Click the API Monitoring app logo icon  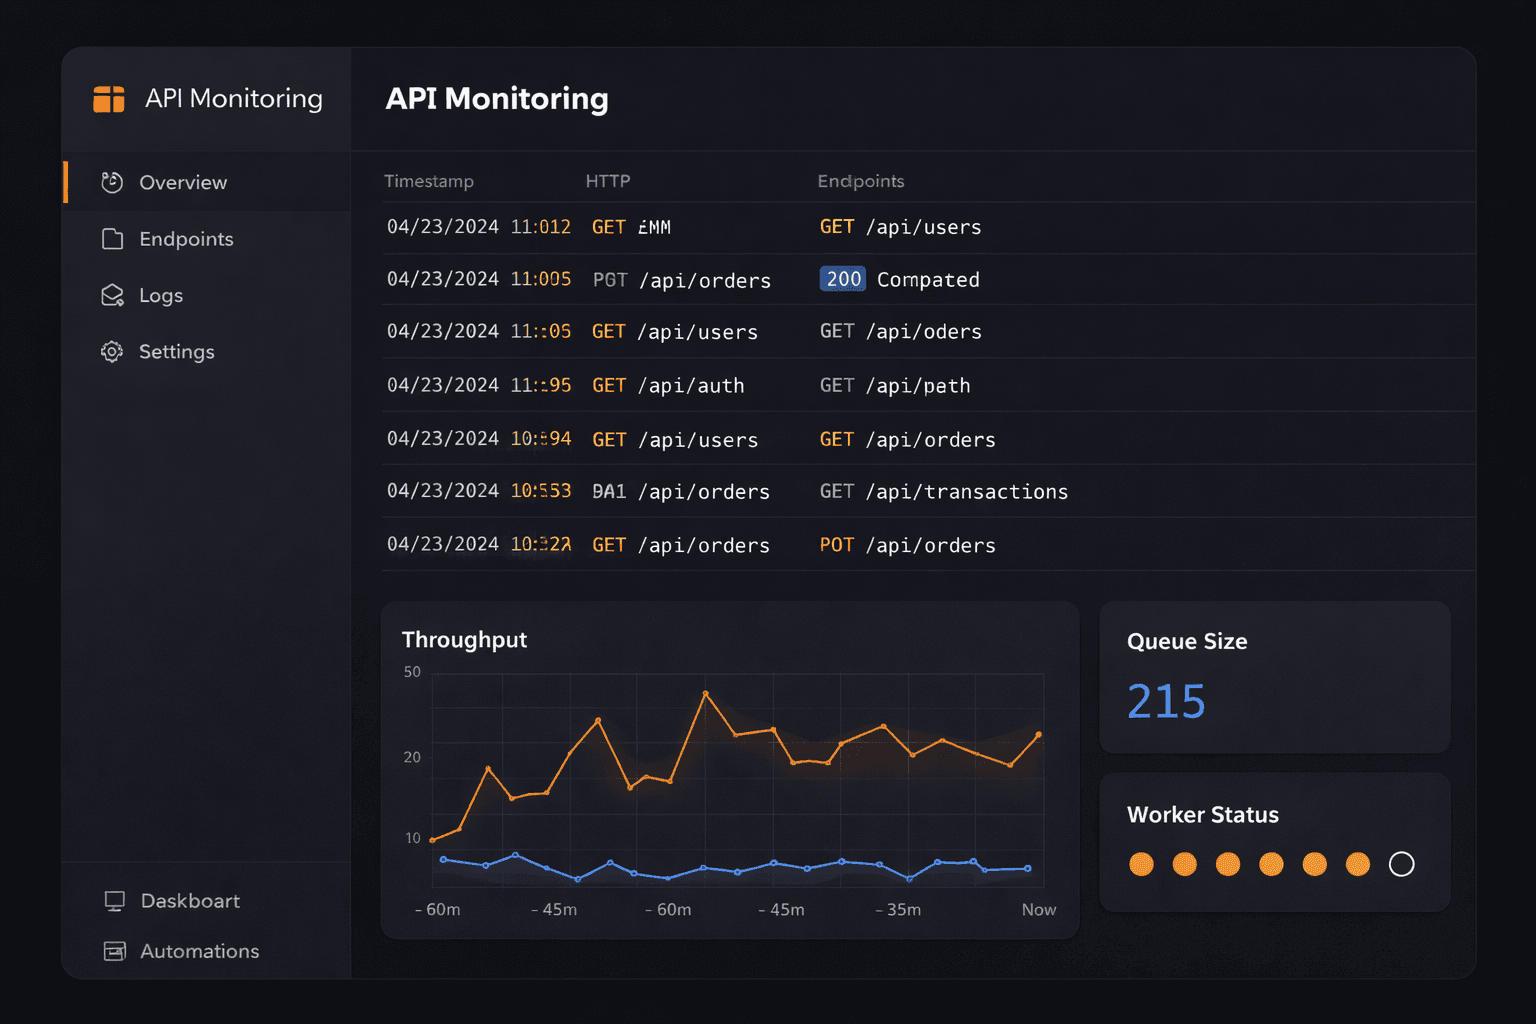coord(107,98)
